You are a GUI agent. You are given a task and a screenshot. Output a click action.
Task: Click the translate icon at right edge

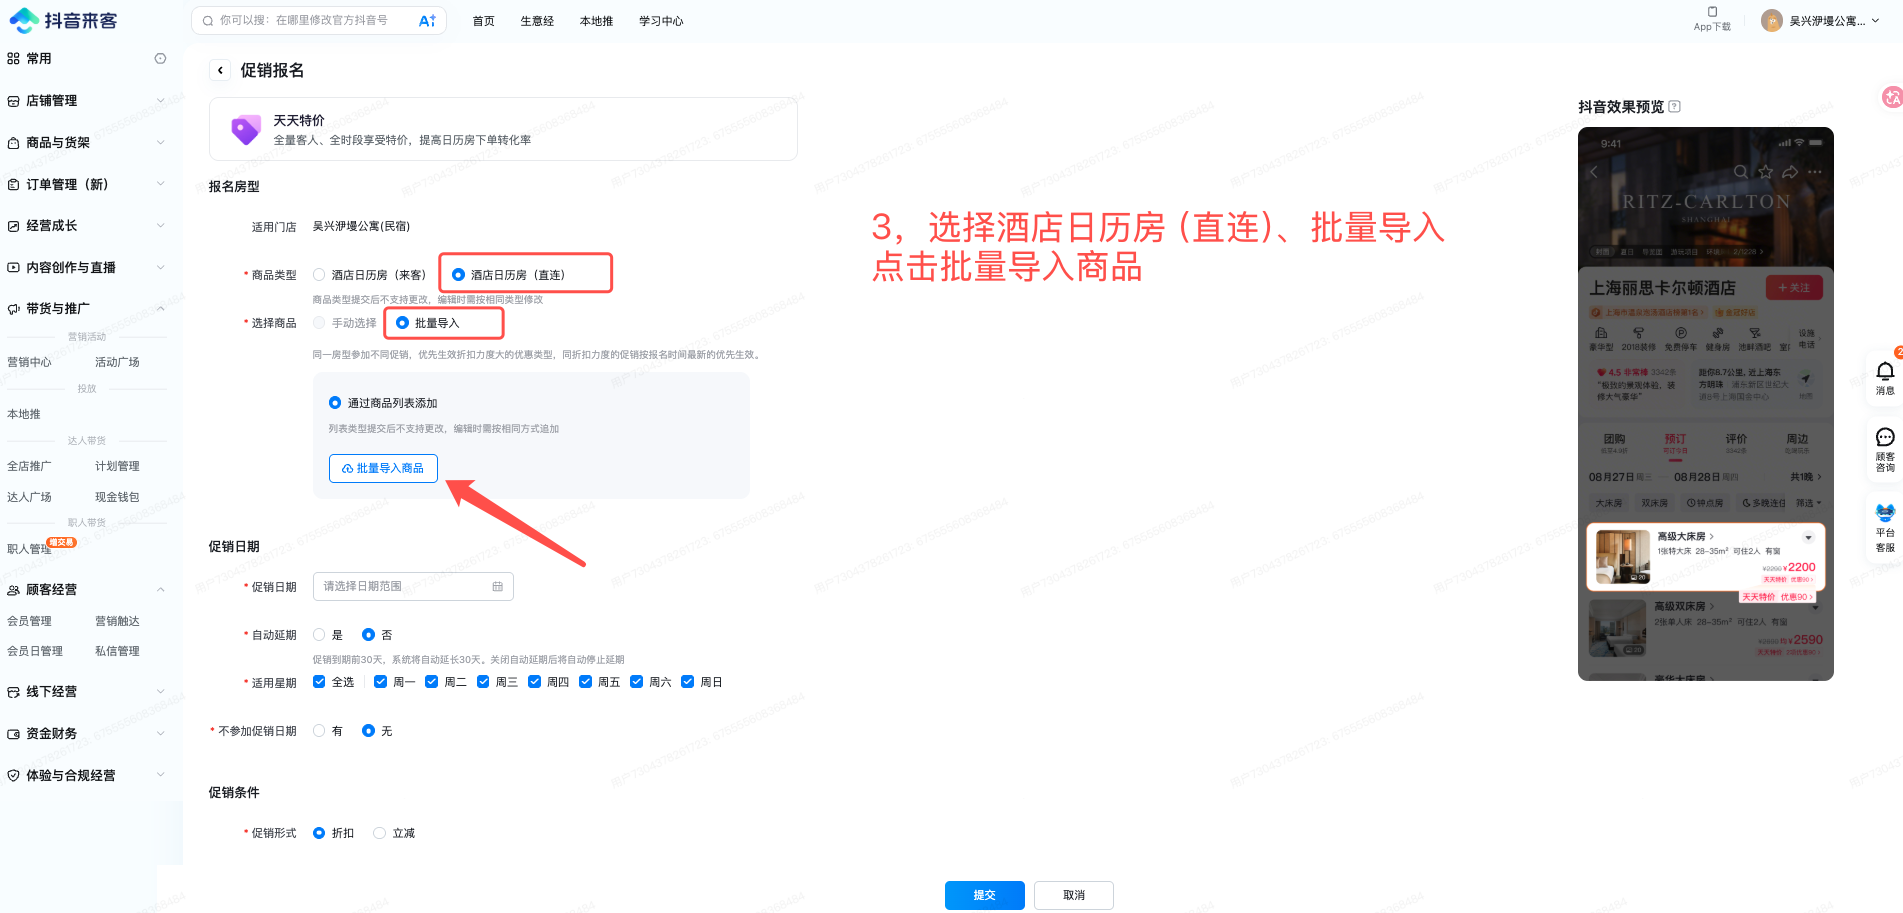pyautogui.click(x=1892, y=97)
